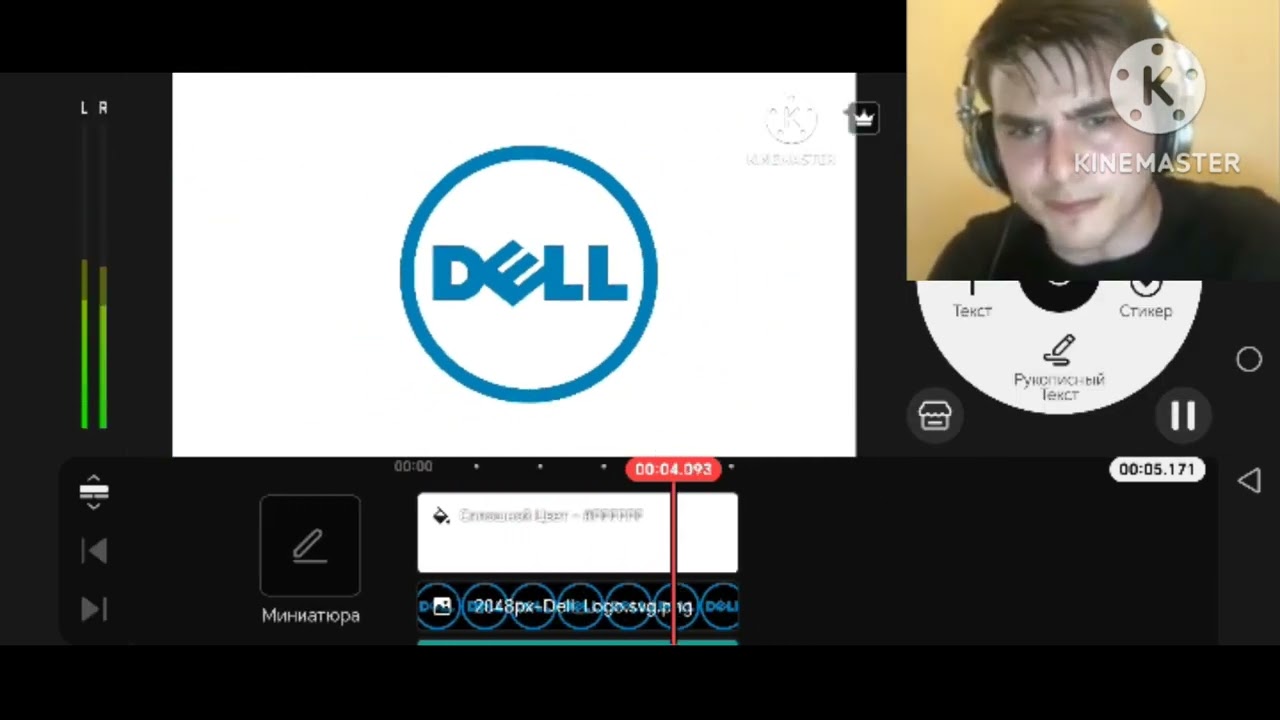
Task: Click the red playhead time 00:04.093
Action: [673, 469]
